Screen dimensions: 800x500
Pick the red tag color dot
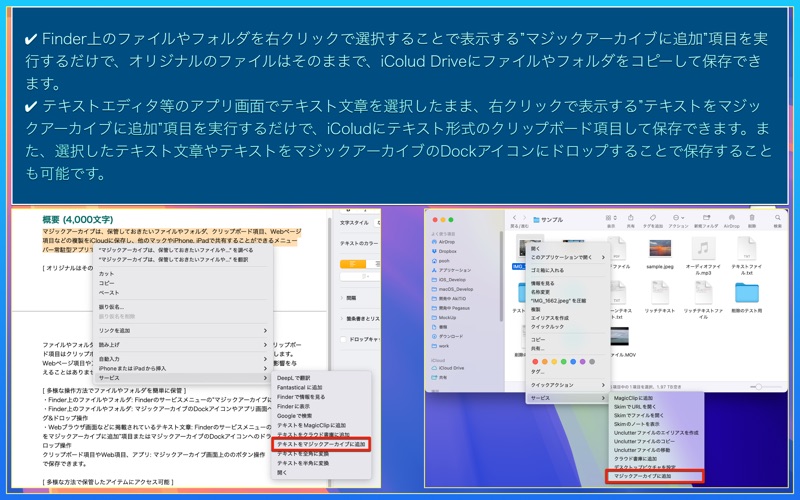pyautogui.click(x=535, y=362)
